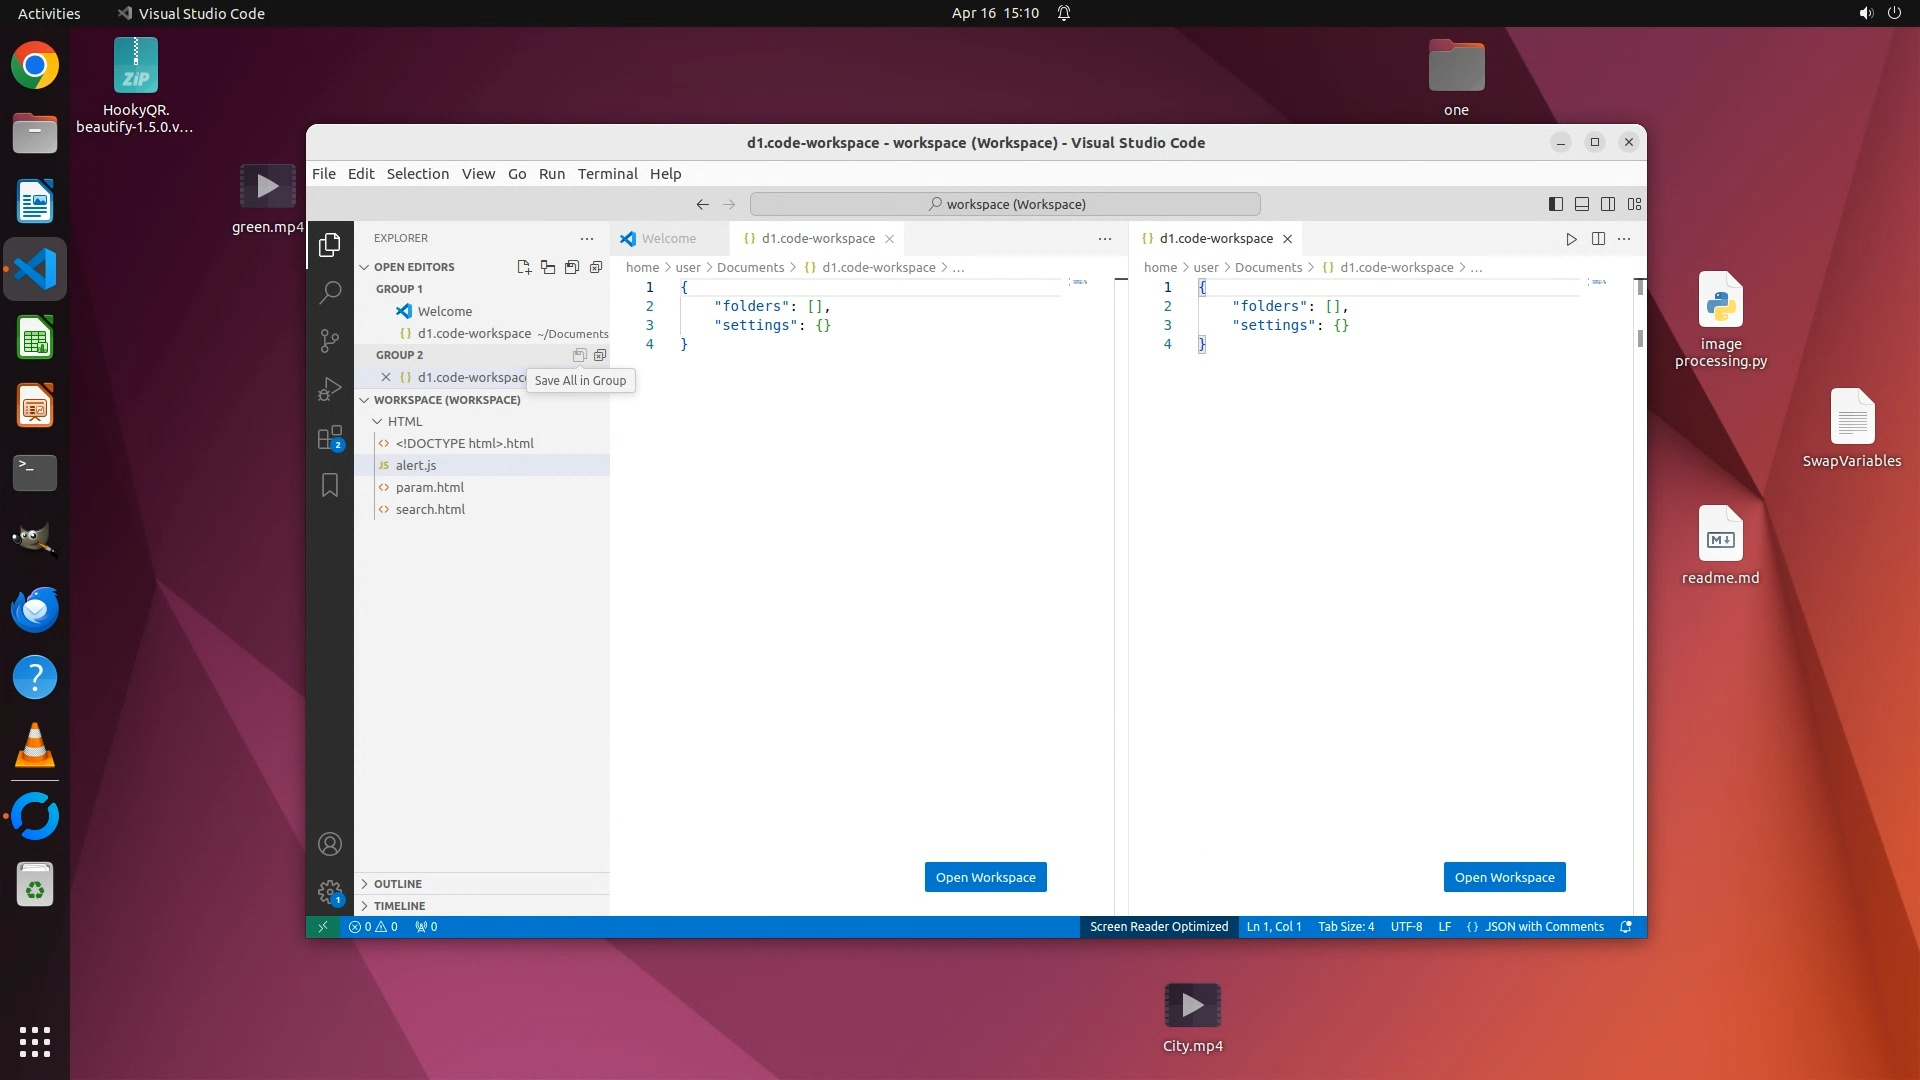Toggle Primary Side Bar visibility
Image resolution: width=1920 pixels, height=1080 pixels.
point(1556,204)
